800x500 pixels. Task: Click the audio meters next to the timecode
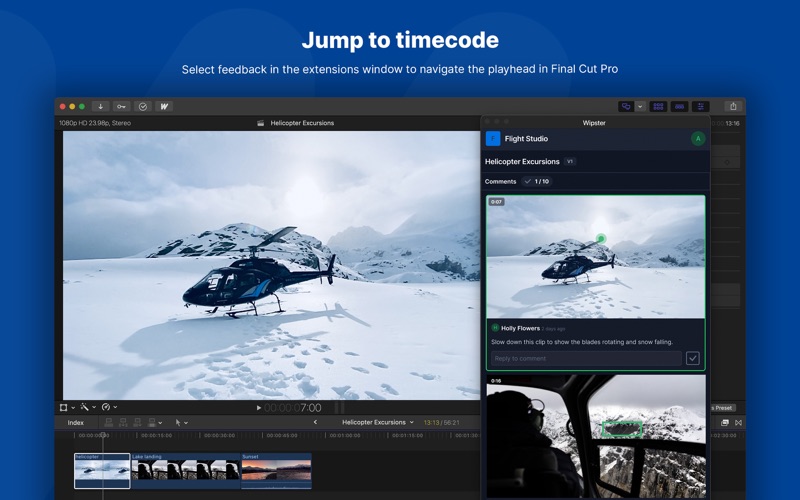coord(339,408)
